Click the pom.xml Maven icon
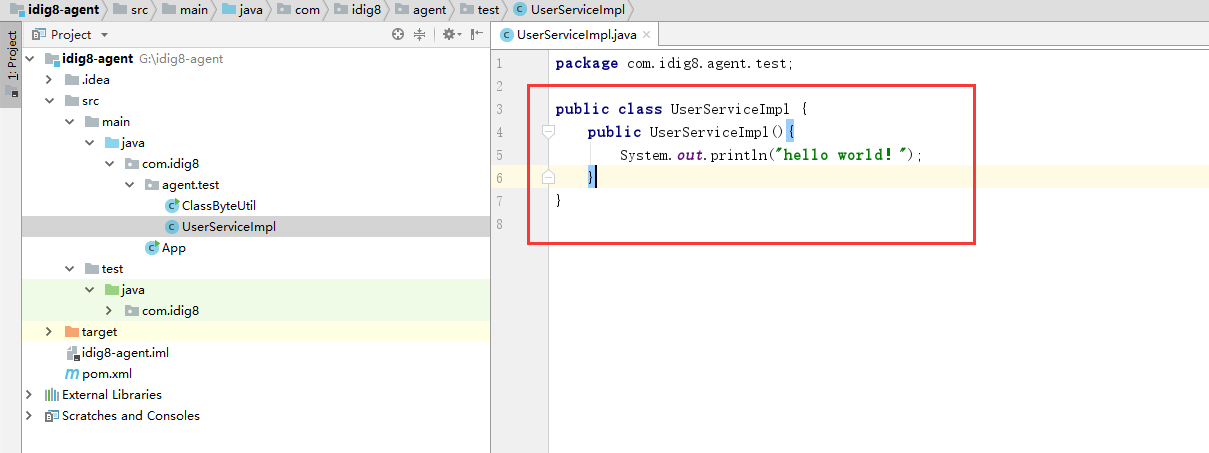Image resolution: width=1209 pixels, height=453 pixels. click(72, 374)
